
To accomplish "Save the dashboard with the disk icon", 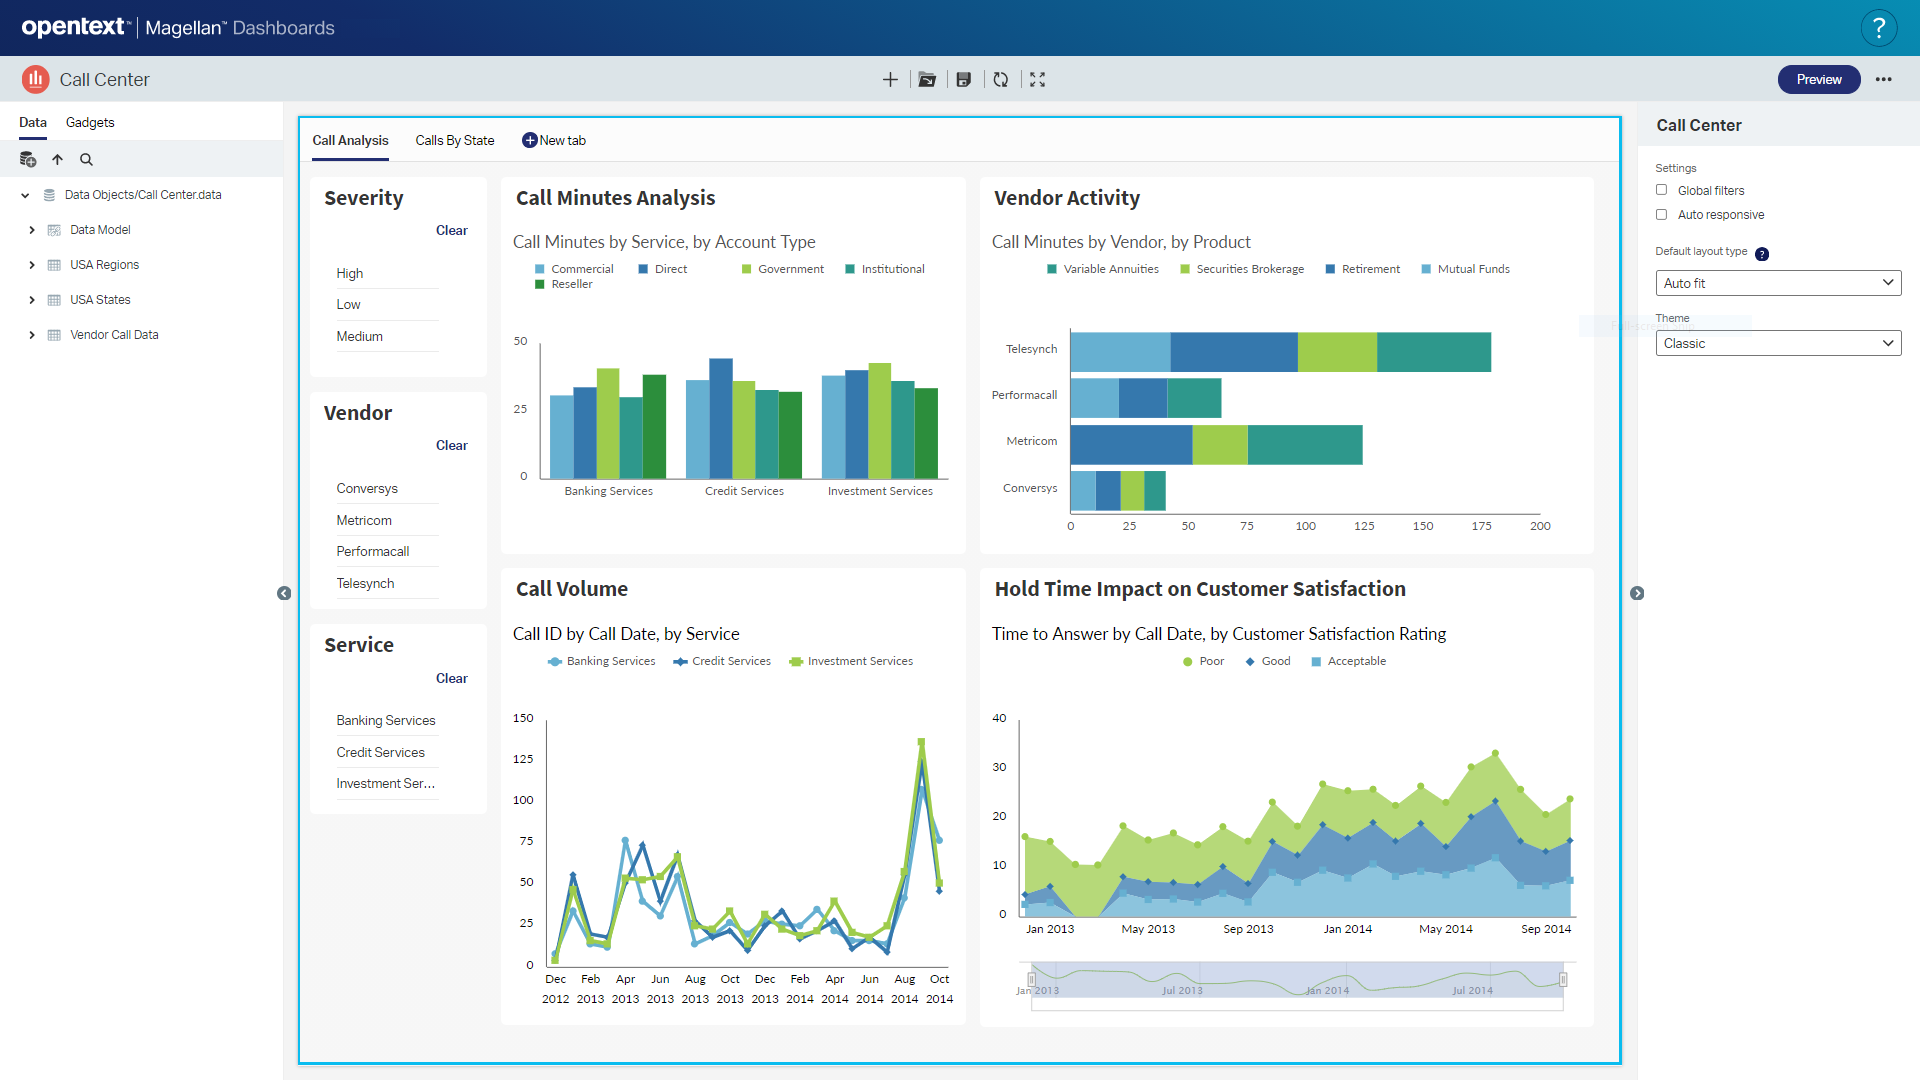I will (x=964, y=79).
